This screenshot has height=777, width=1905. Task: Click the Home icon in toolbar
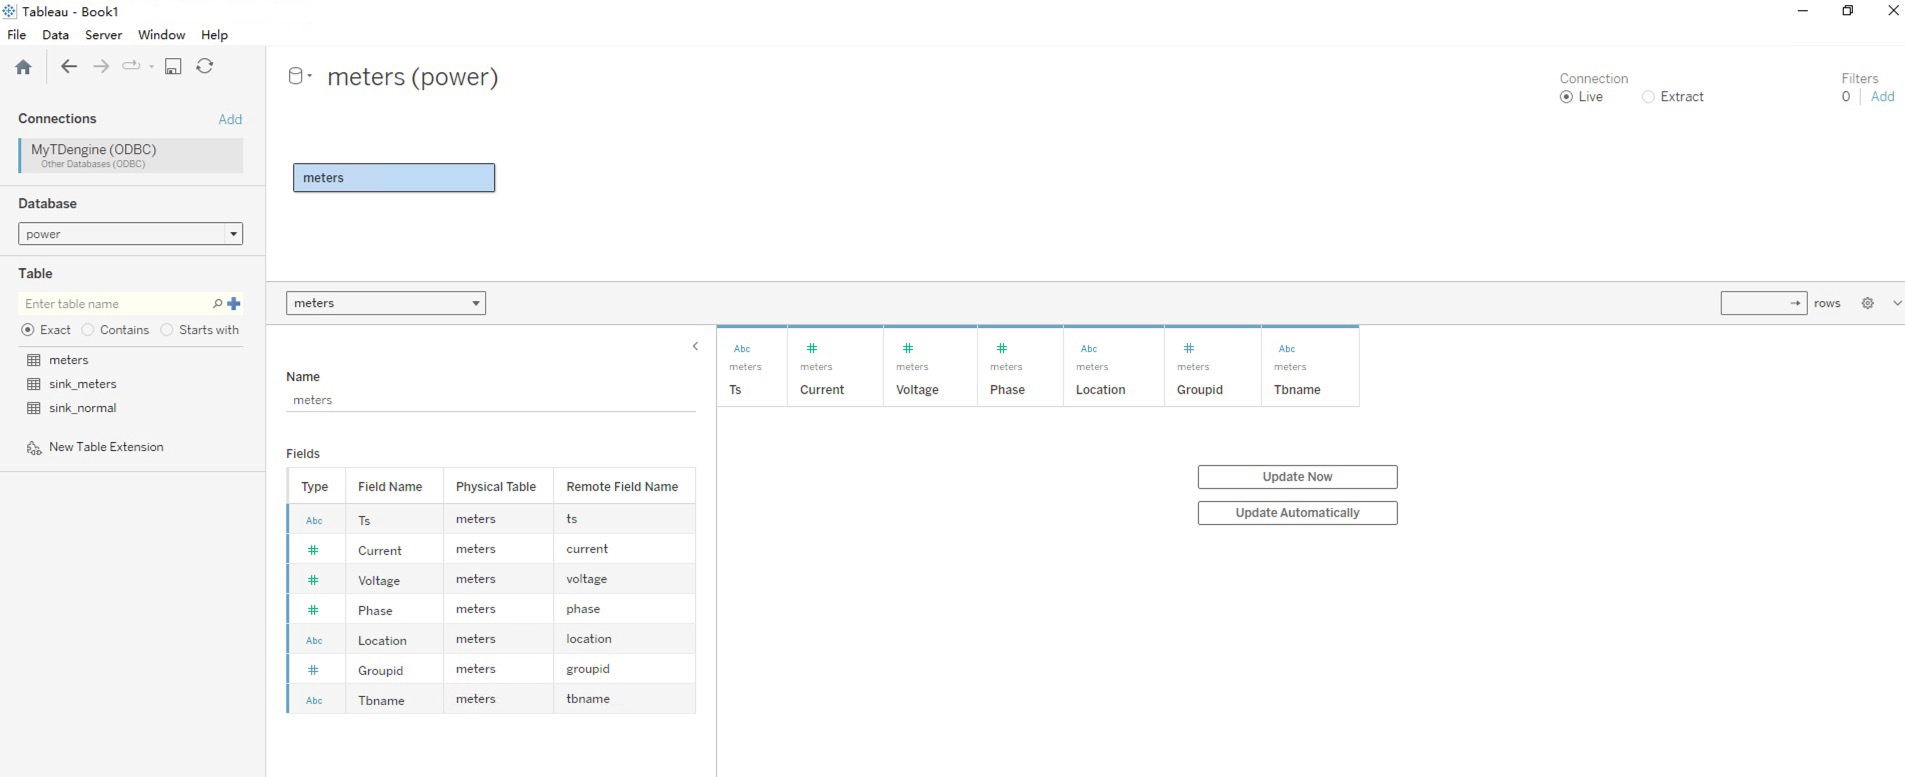point(23,67)
